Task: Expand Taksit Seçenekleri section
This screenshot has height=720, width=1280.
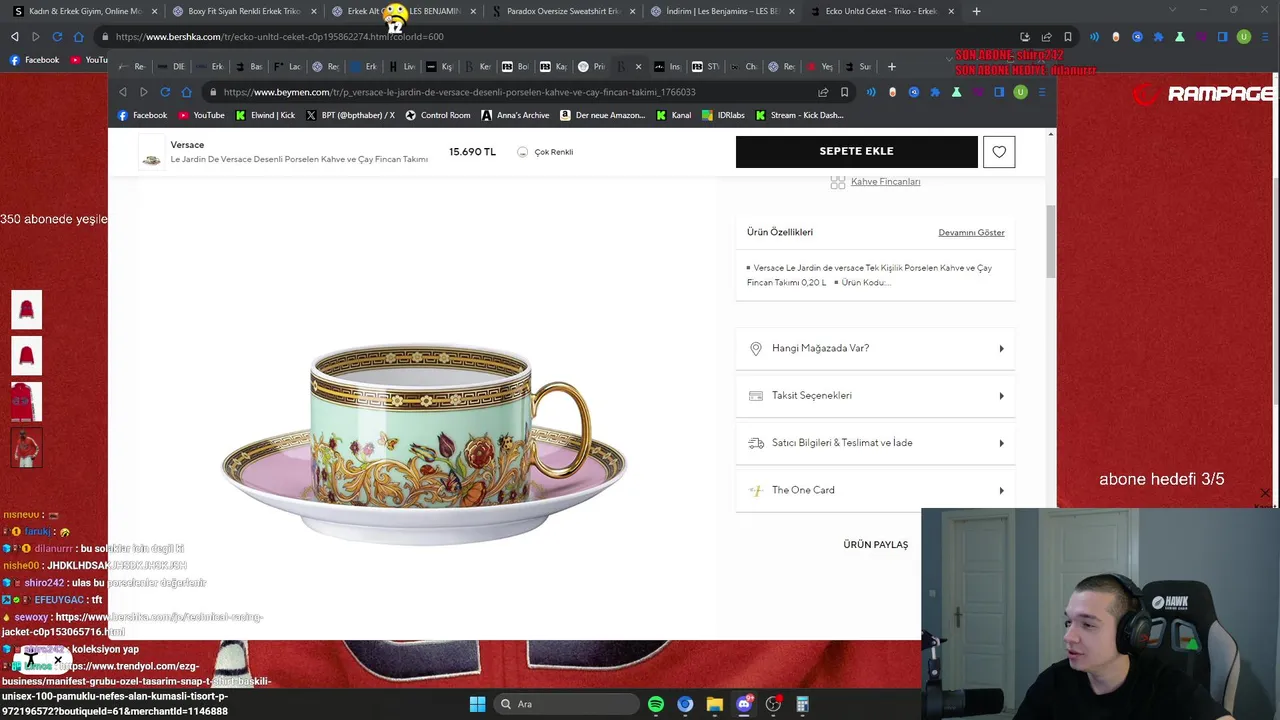Action: point(875,396)
